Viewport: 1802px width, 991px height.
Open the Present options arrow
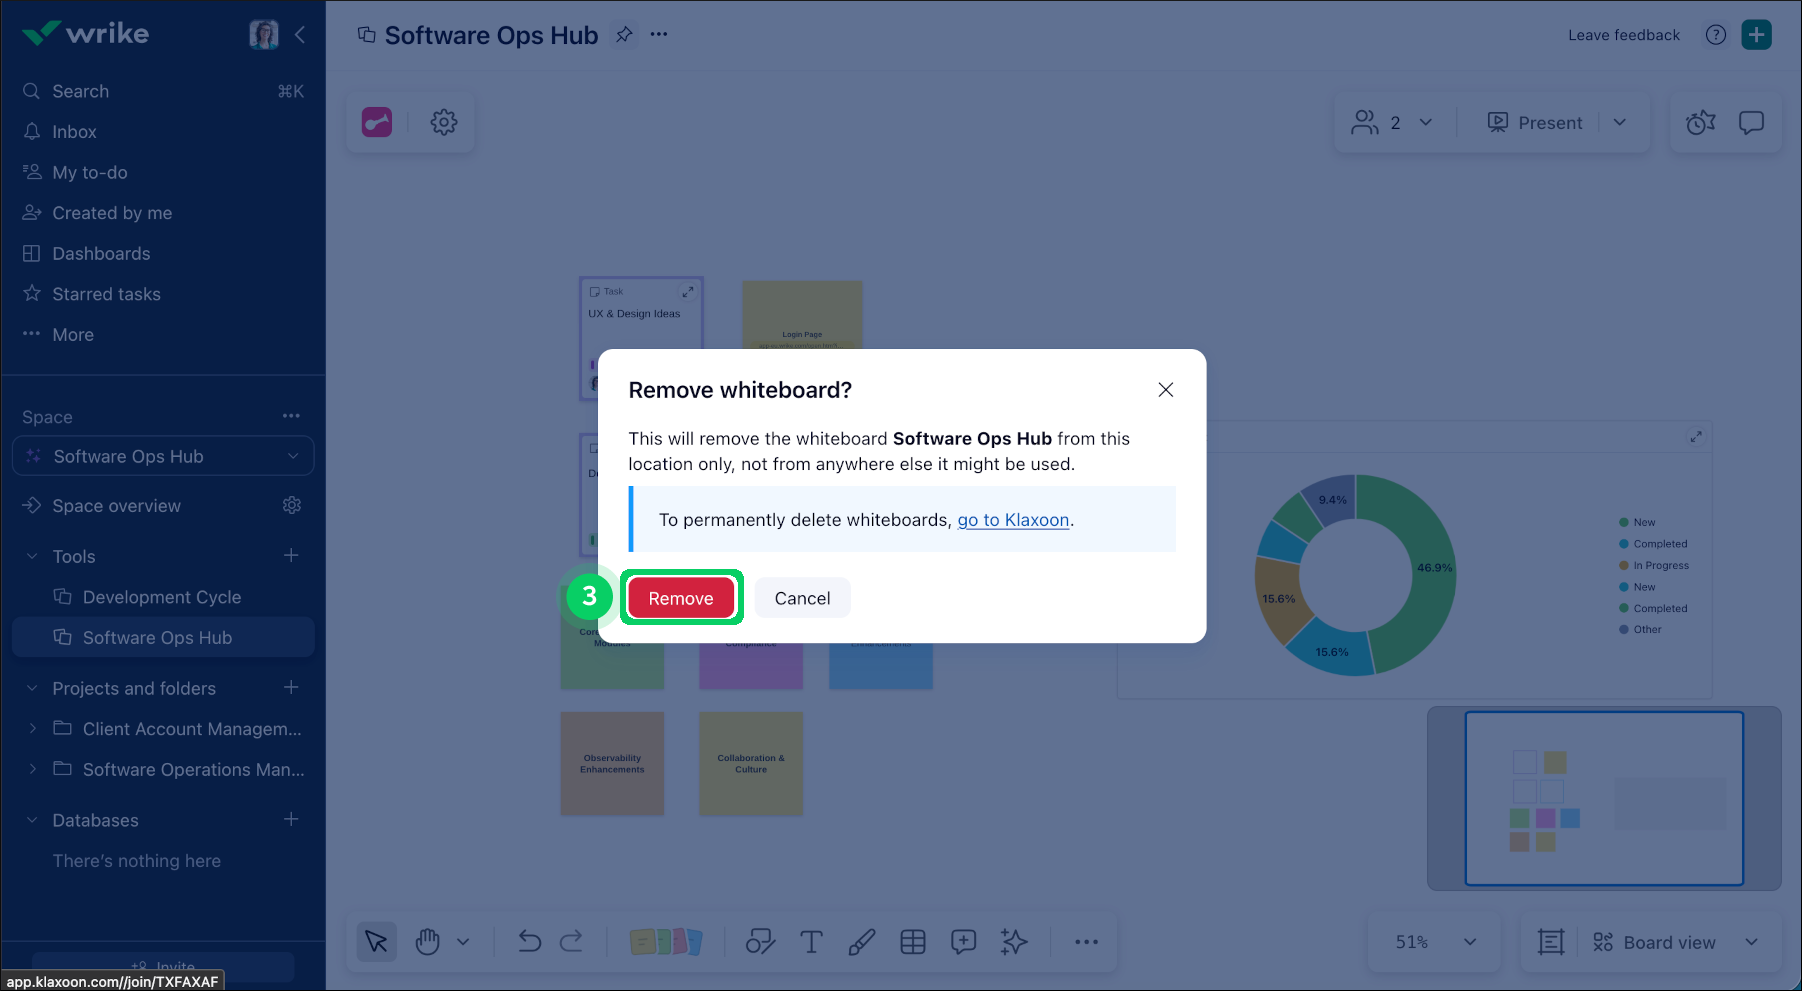coord(1620,122)
